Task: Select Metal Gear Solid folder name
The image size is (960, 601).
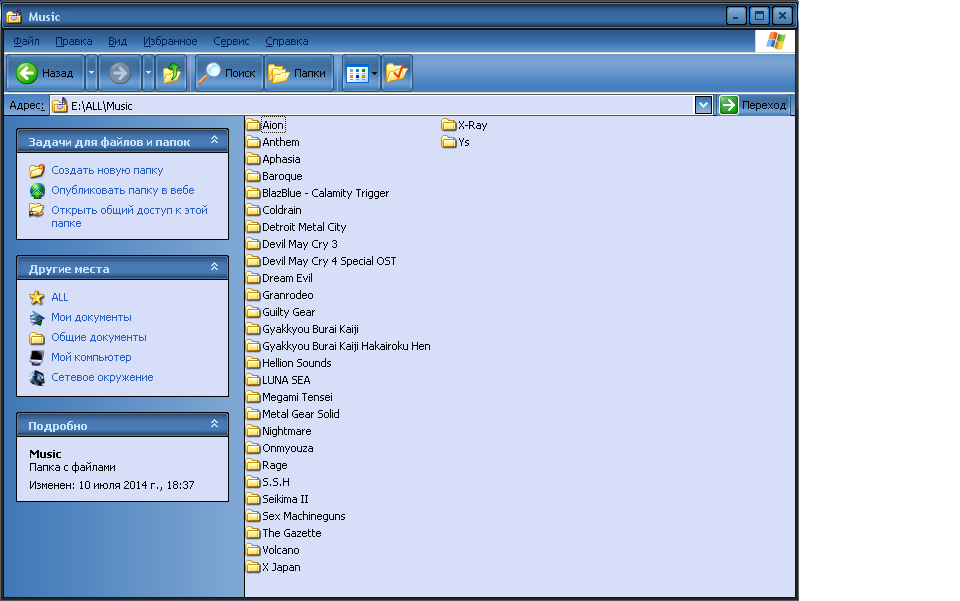Action: coord(301,414)
